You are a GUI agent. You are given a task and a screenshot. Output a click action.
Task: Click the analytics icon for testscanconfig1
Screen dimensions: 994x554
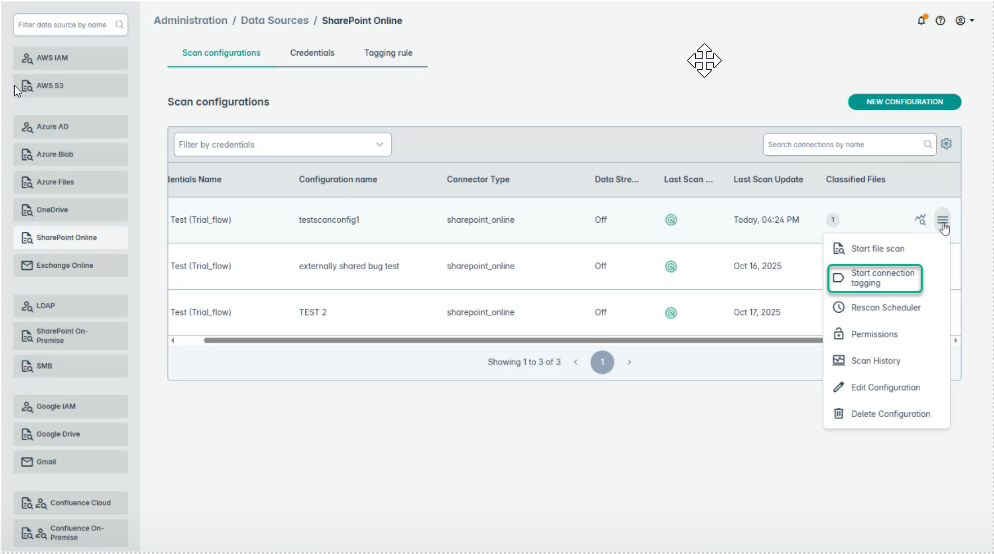920,220
